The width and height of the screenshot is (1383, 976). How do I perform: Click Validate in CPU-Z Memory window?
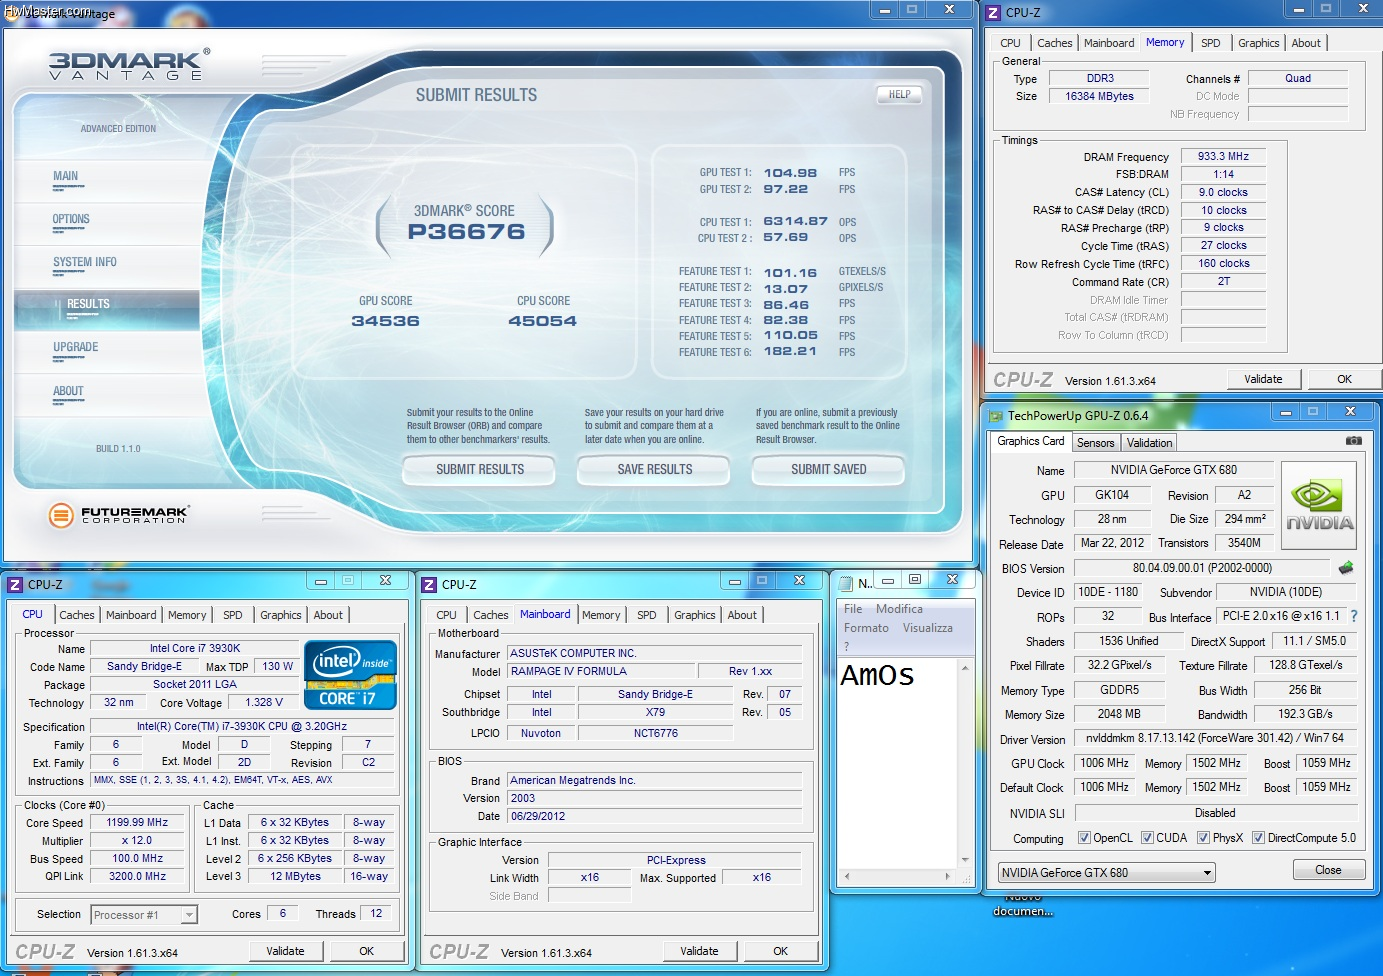coord(1263,379)
